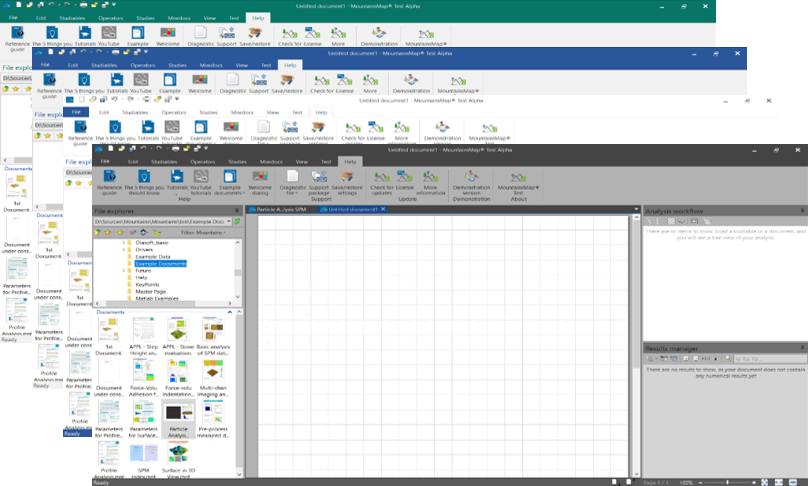Switch to Studies tab in the green window
Screen dimensions: 808x486
[145, 18]
